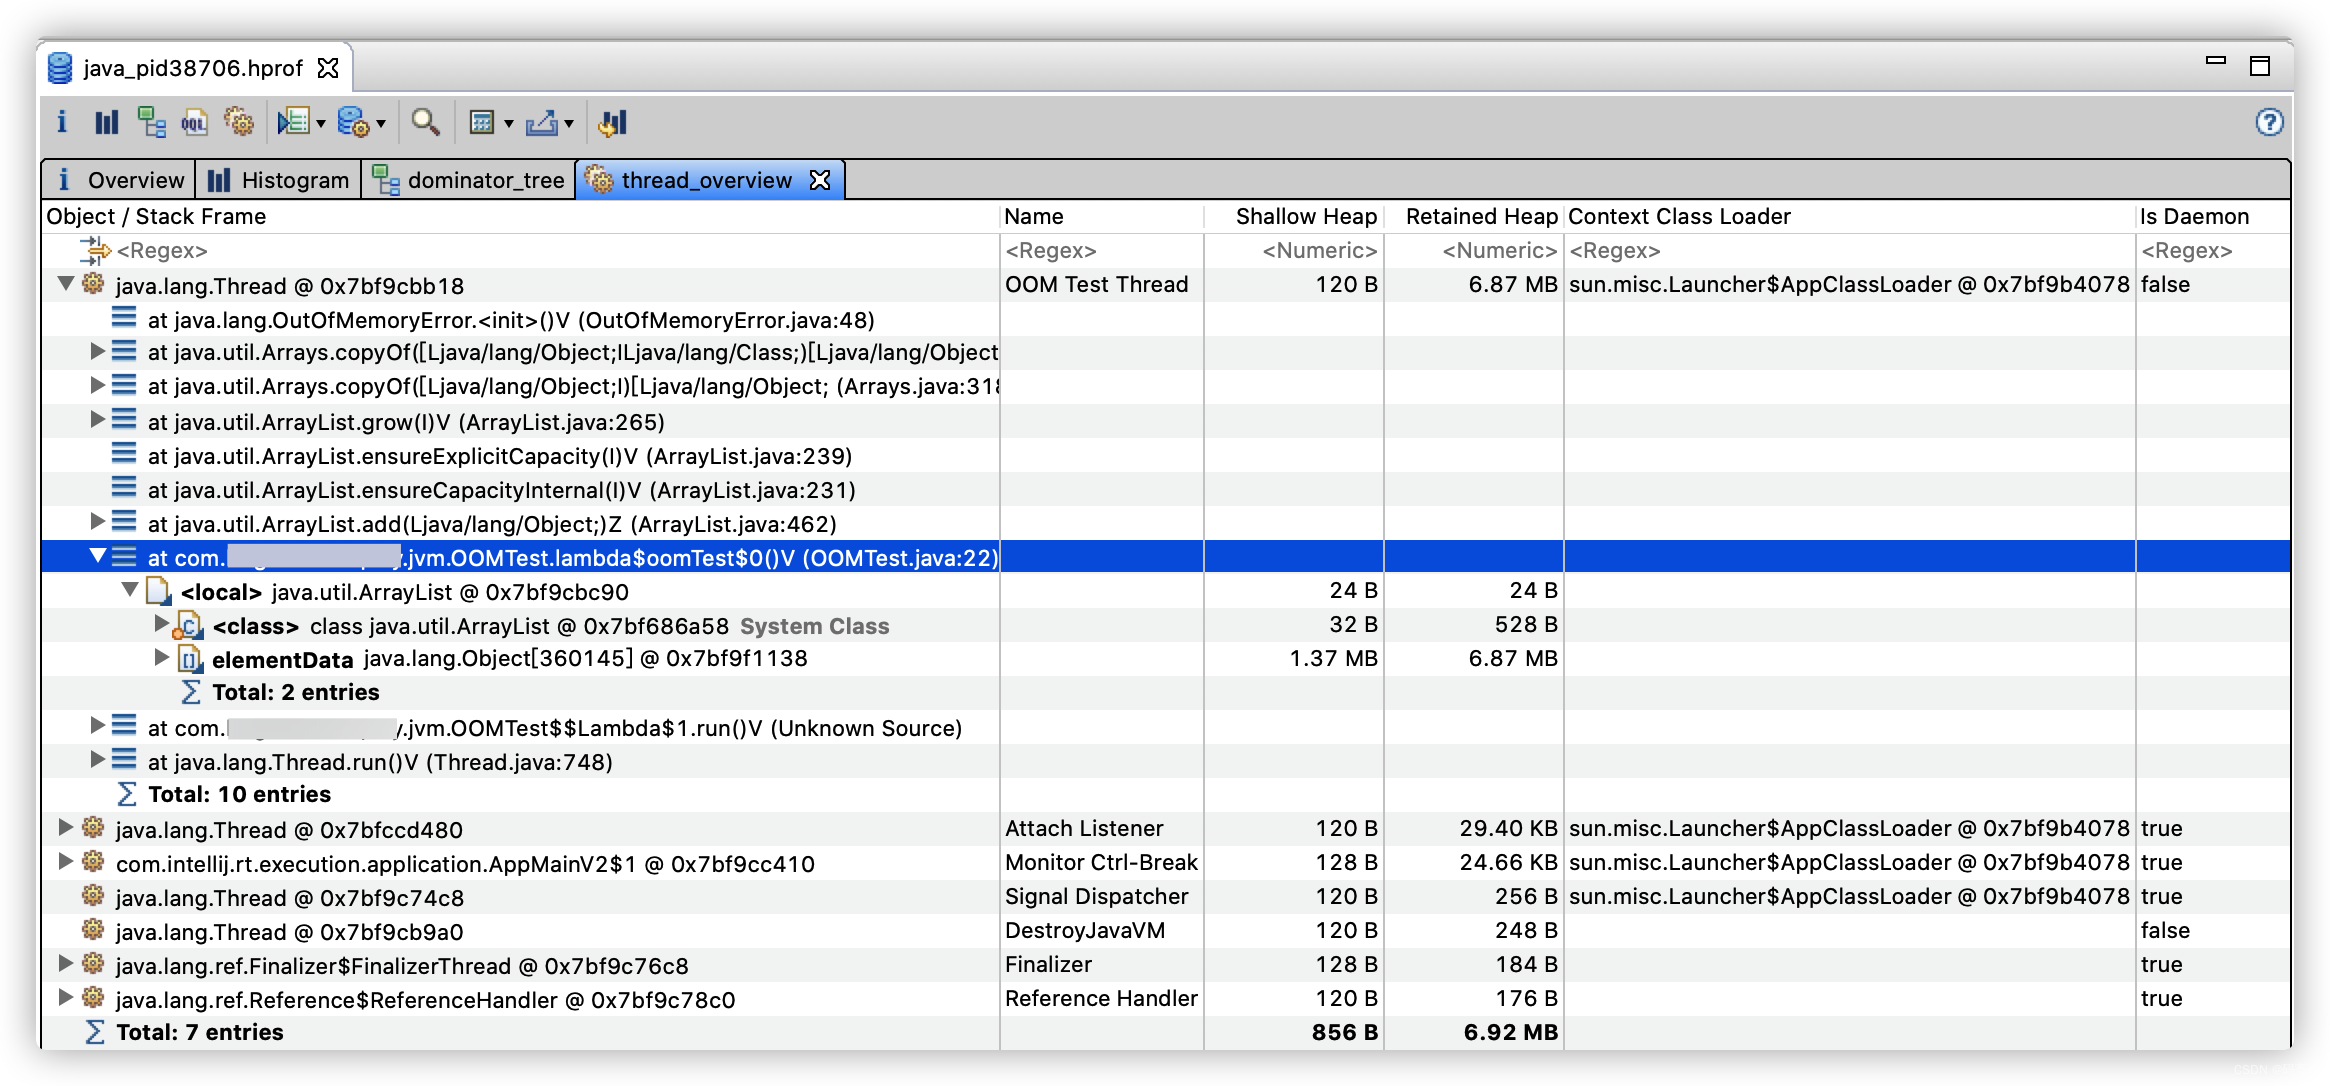Expand the ReferenceHandler 0x7bf9c78c0 row
This screenshot has width=2330, height=1086.
pyautogui.click(x=65, y=997)
